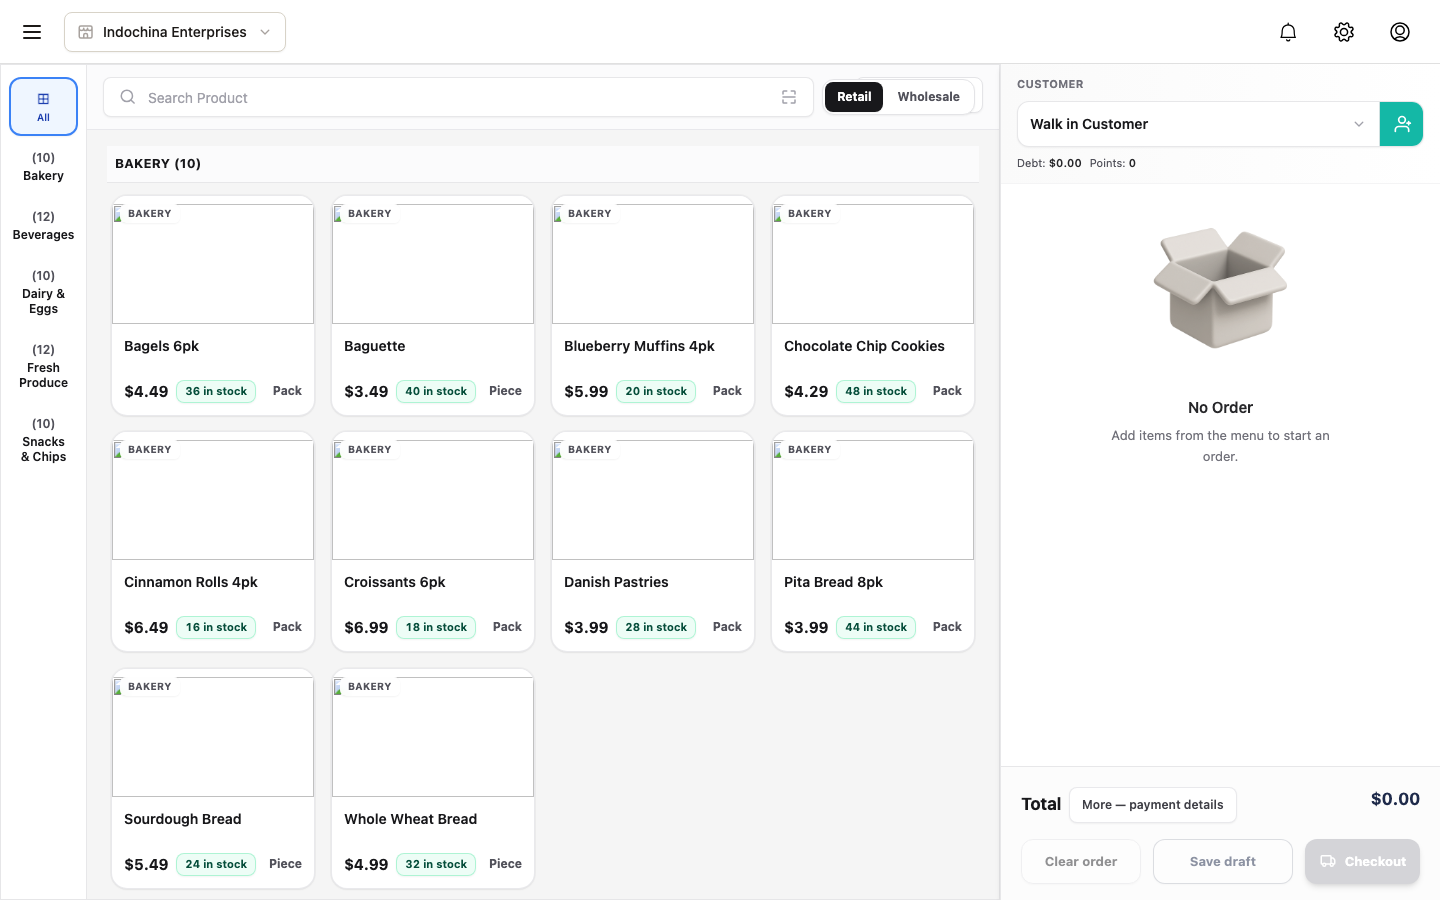1440x900 pixels.
Task: Click the magnifier icon in search bar
Action: click(x=128, y=97)
